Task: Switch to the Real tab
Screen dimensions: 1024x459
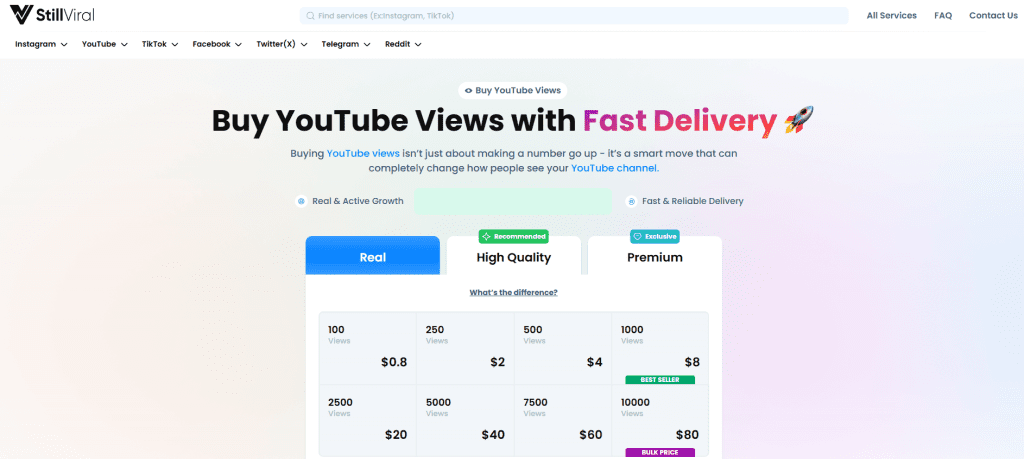Action: (x=372, y=256)
